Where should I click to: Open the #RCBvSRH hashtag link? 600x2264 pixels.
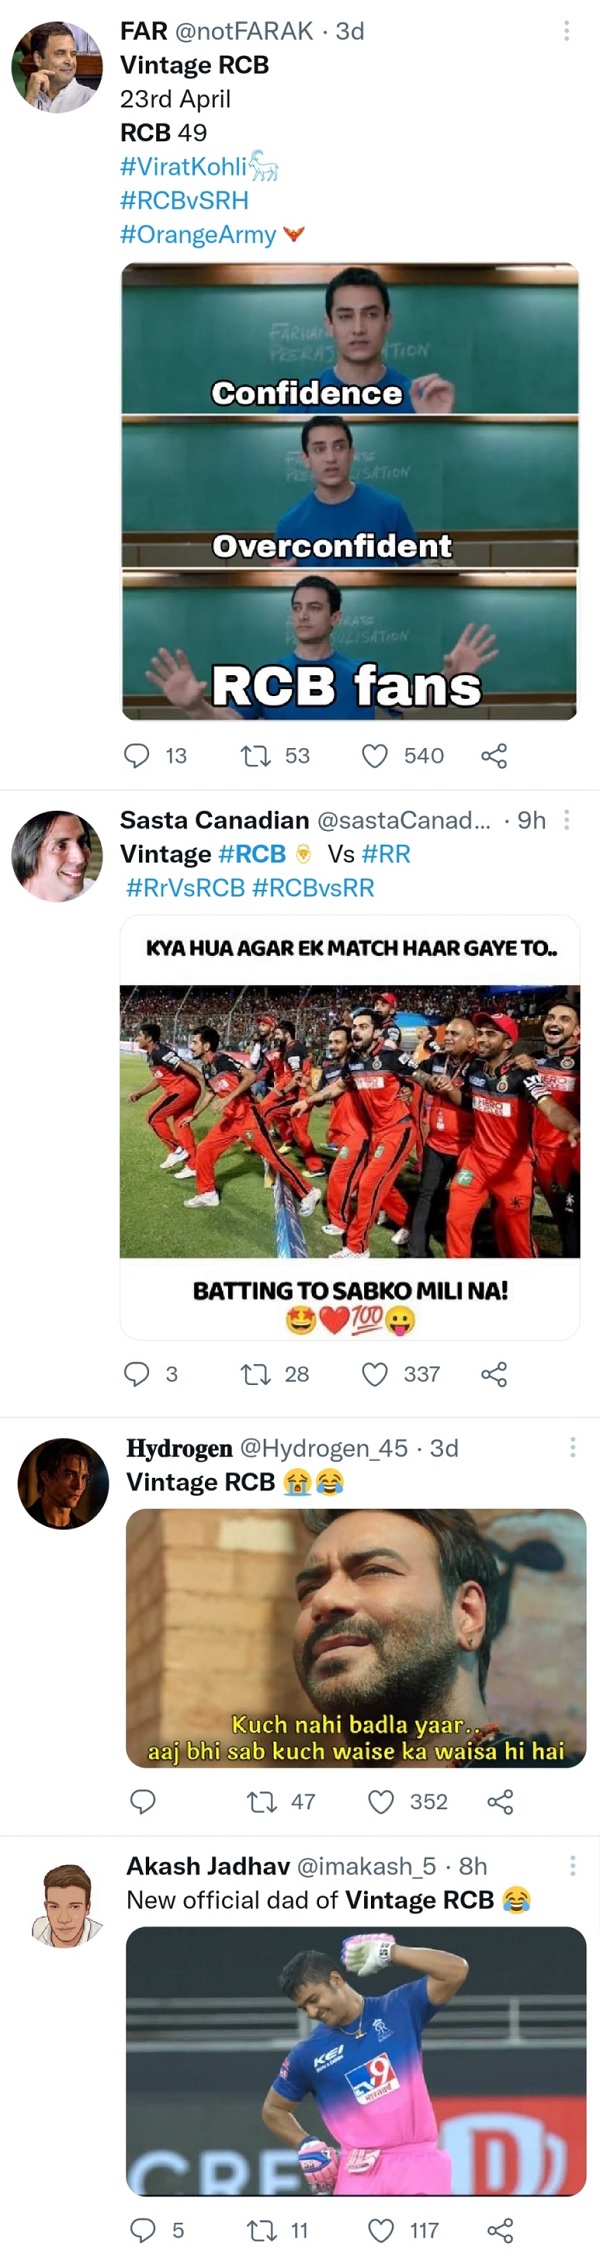184,200
